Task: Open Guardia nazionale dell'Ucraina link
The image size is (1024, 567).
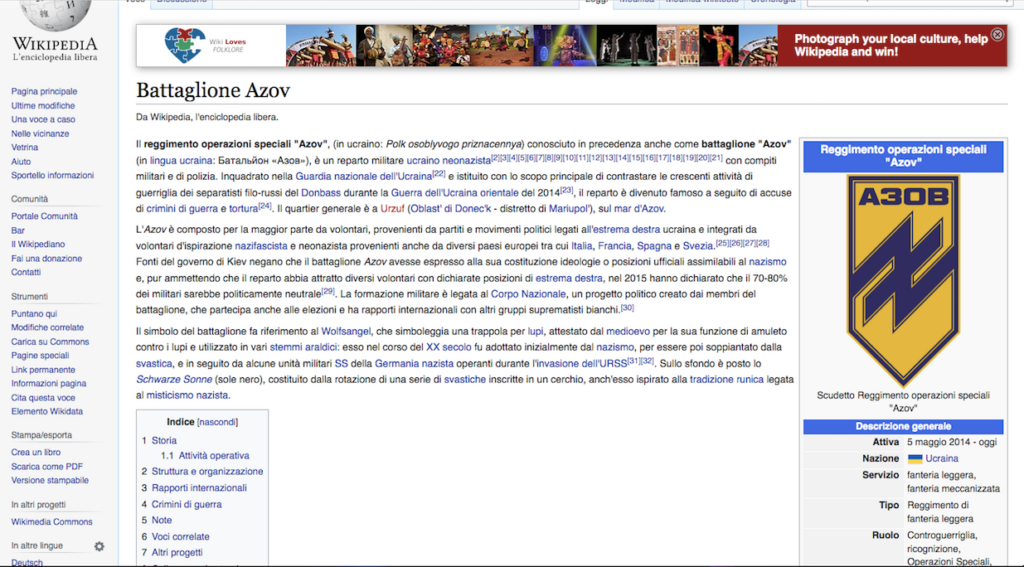Action: [363, 176]
